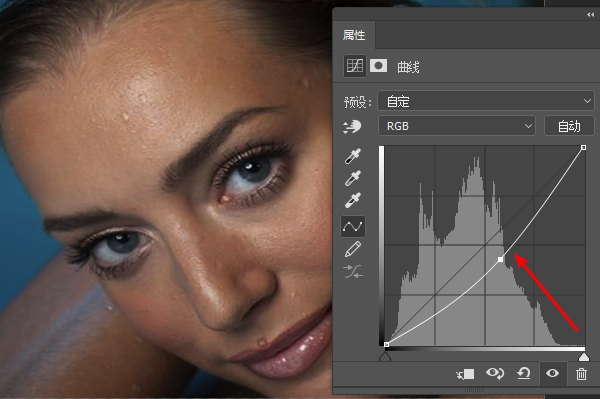This screenshot has height=399, width=600.
Task: View previous state eye icon
Action: pyautogui.click(x=495, y=373)
